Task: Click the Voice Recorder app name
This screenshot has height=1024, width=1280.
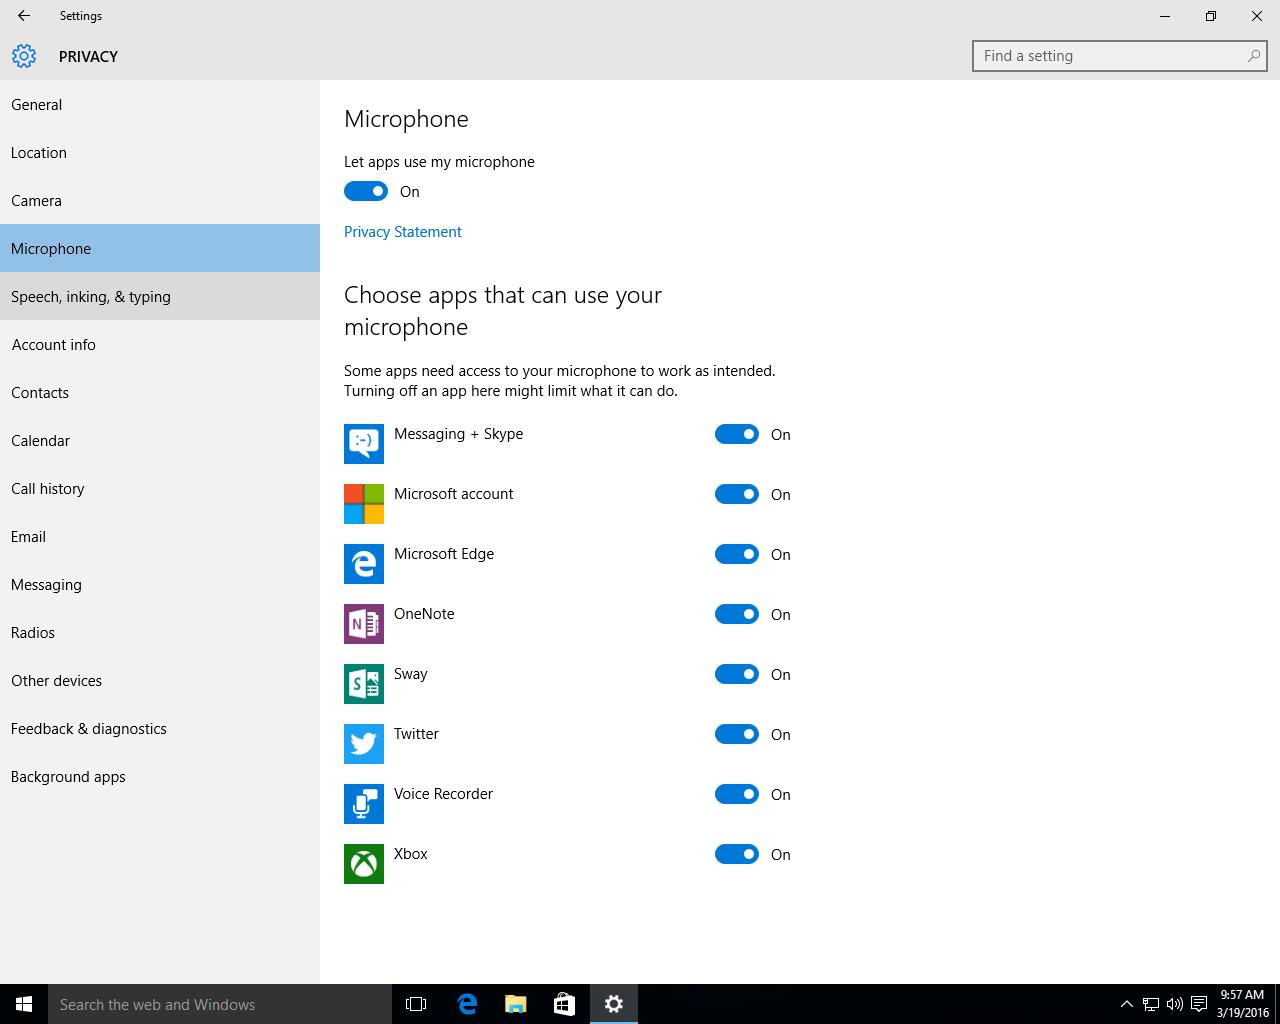Action: point(443,794)
